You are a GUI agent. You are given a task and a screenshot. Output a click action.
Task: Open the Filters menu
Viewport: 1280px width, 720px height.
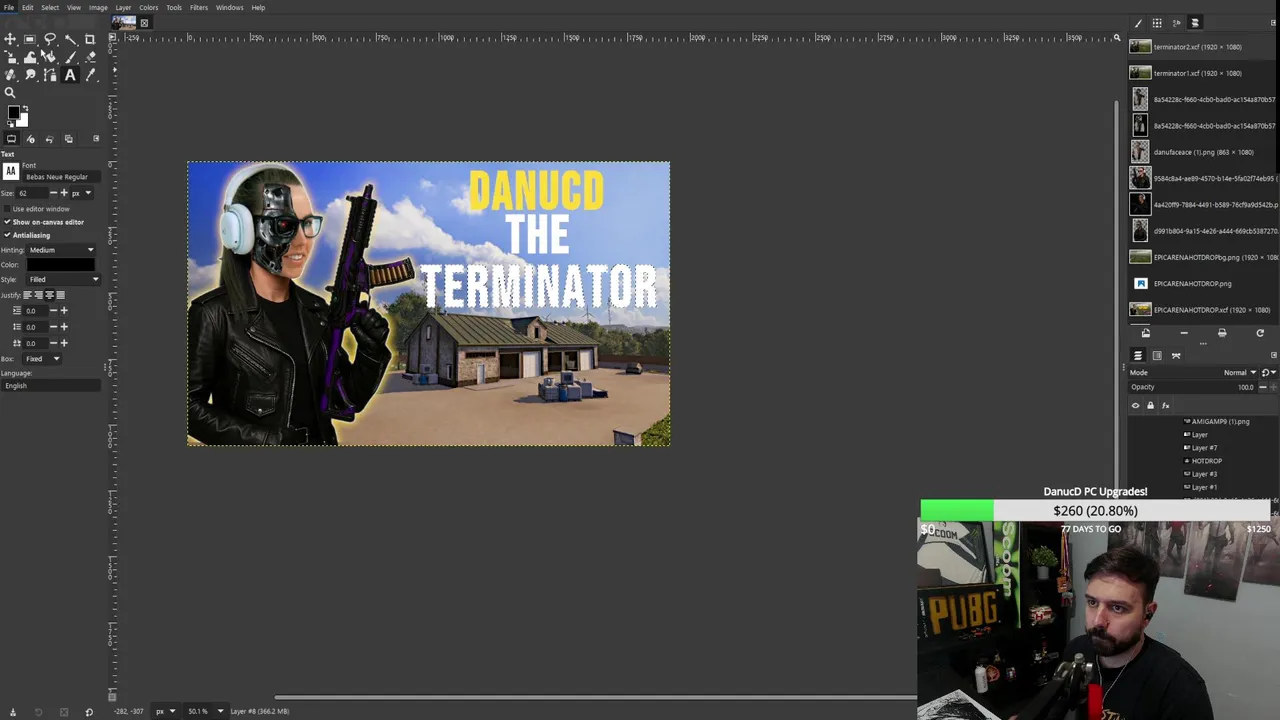pyautogui.click(x=199, y=7)
